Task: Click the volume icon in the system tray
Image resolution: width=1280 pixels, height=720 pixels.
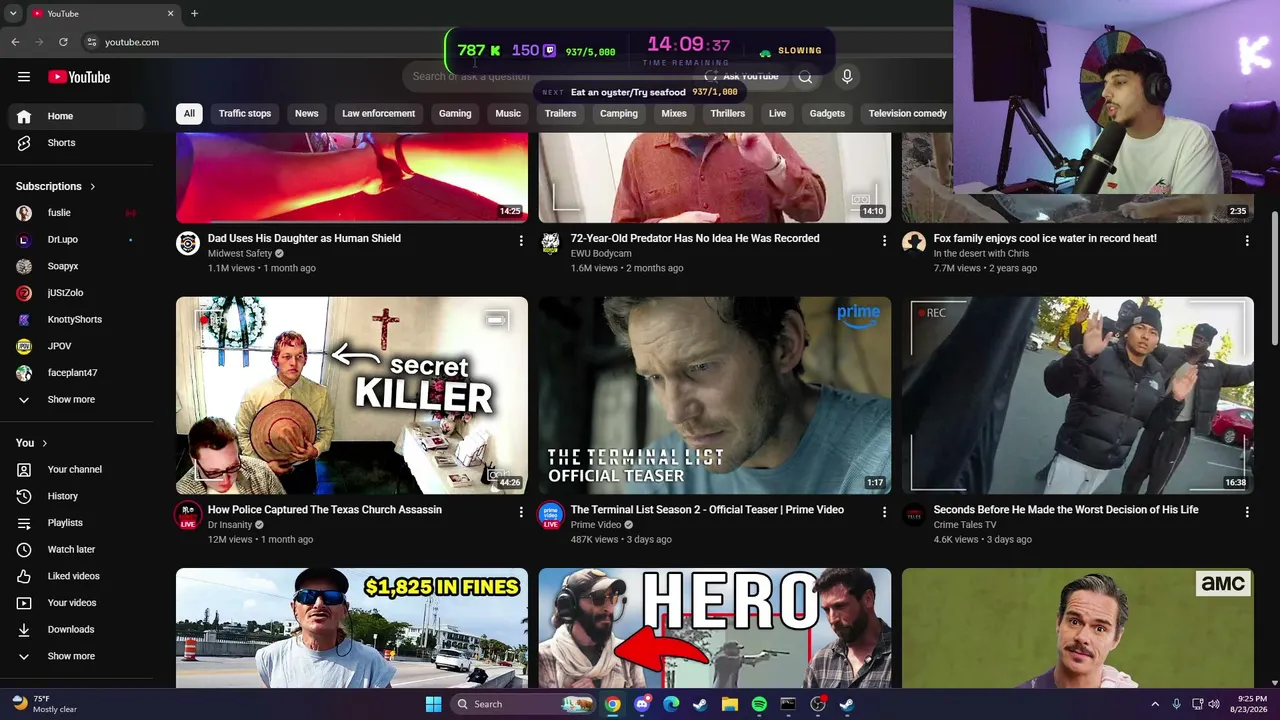Action: pyautogui.click(x=1214, y=704)
